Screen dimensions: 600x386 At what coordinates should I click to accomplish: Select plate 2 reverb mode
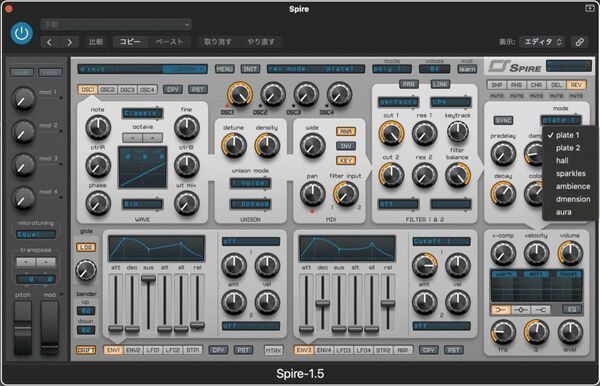pos(568,148)
